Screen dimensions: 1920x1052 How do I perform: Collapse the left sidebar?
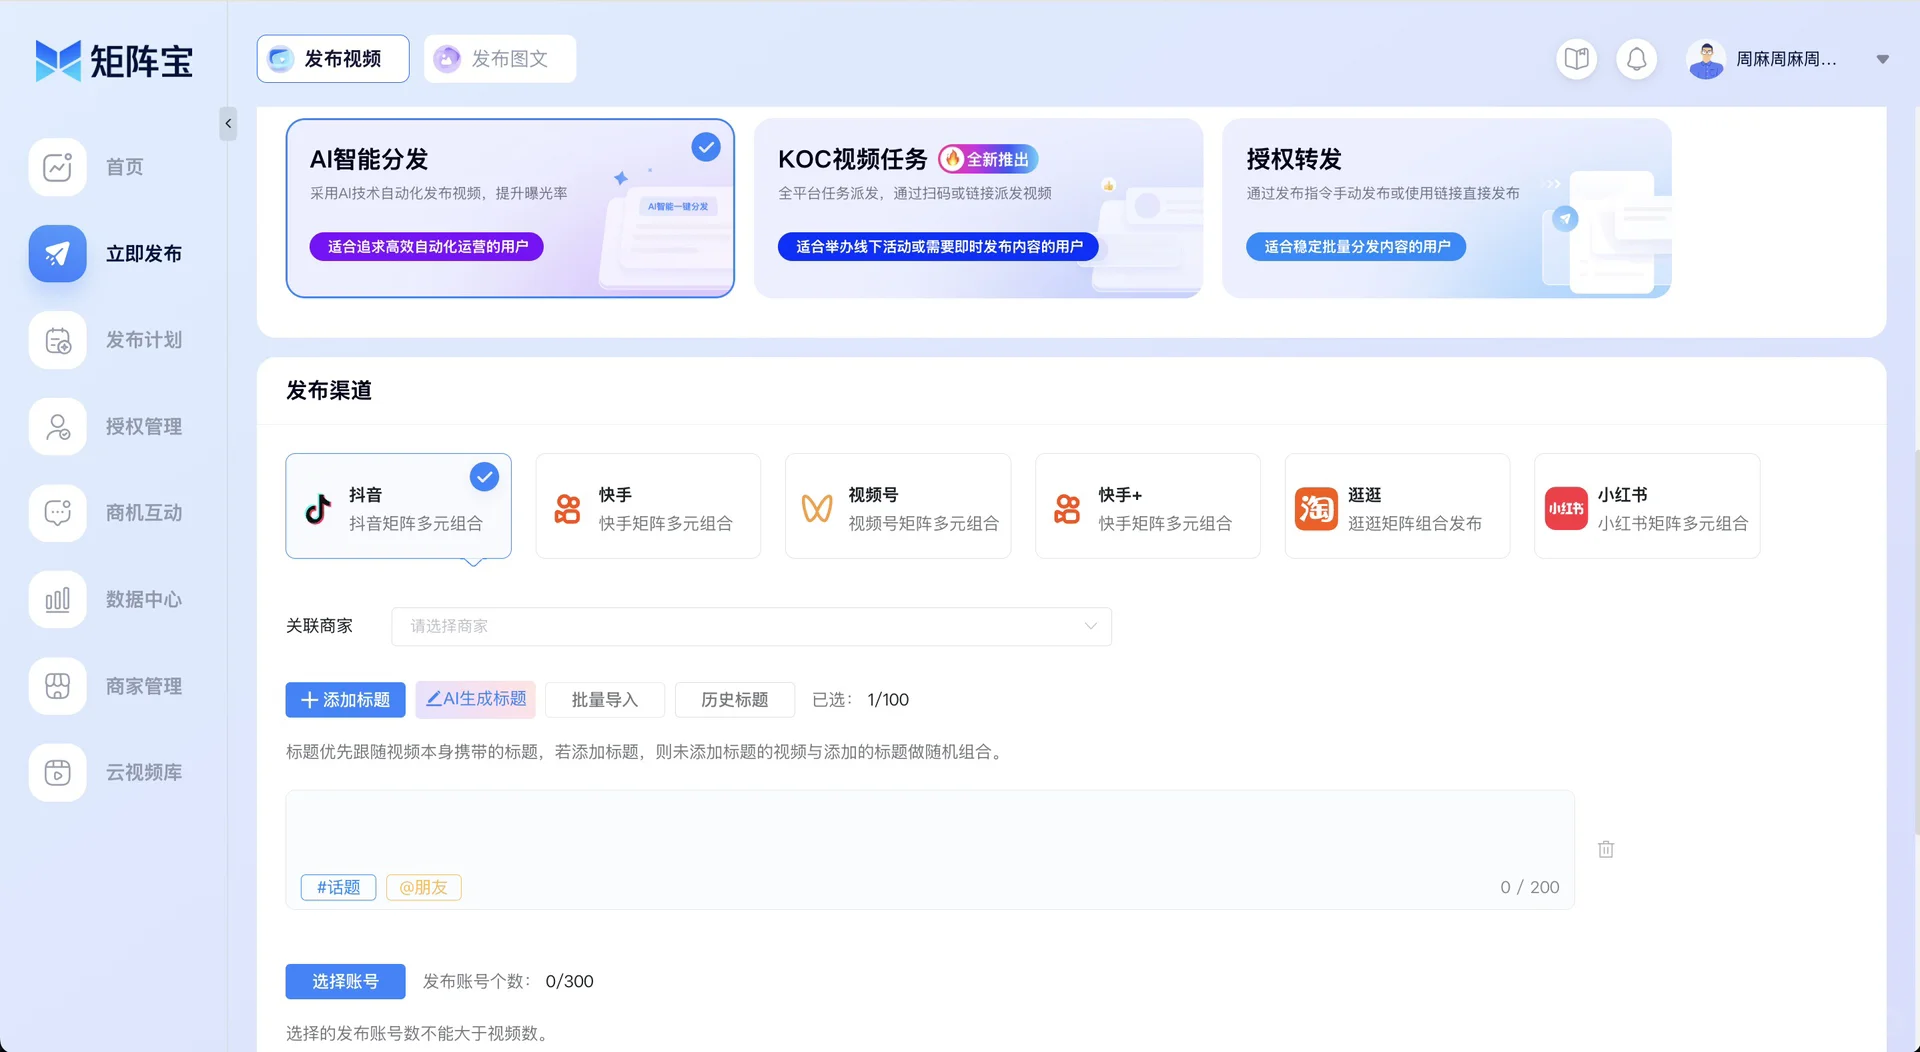[227, 124]
